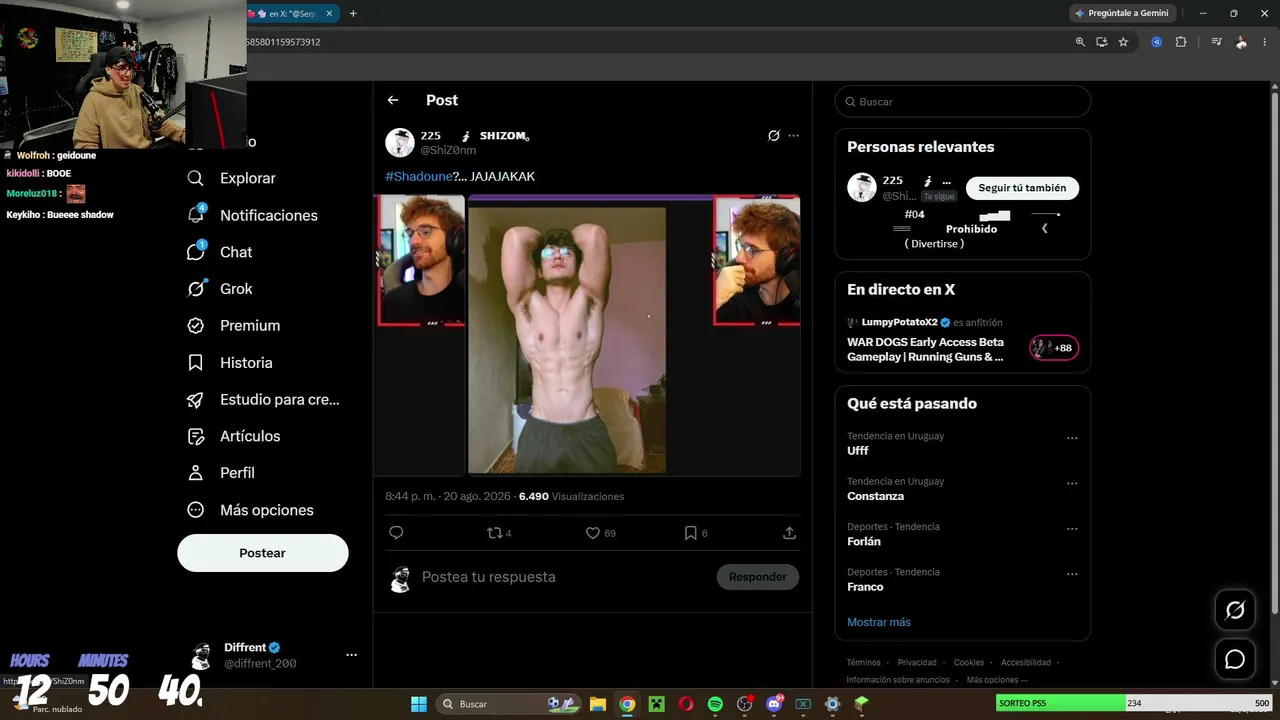Click the Notificaciones bell icon
Viewport: 1280px width, 720px height.
click(x=196, y=215)
